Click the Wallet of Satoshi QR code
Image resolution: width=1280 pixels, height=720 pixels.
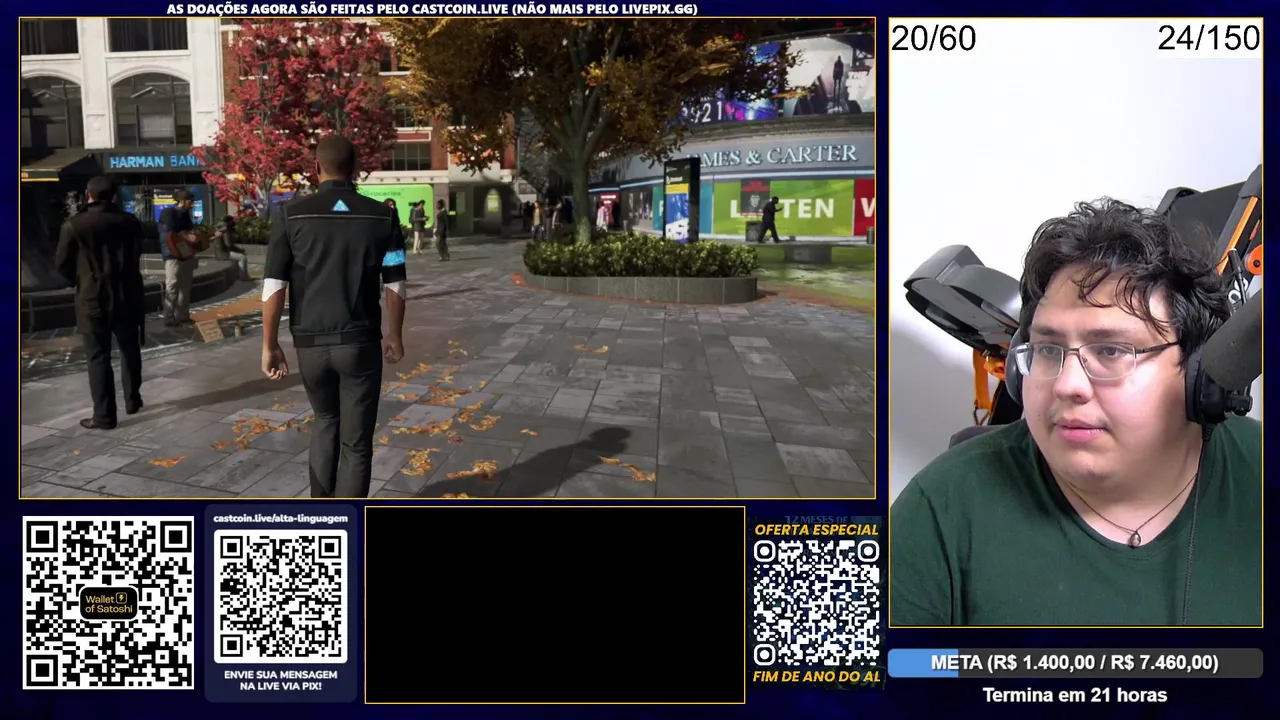108,602
